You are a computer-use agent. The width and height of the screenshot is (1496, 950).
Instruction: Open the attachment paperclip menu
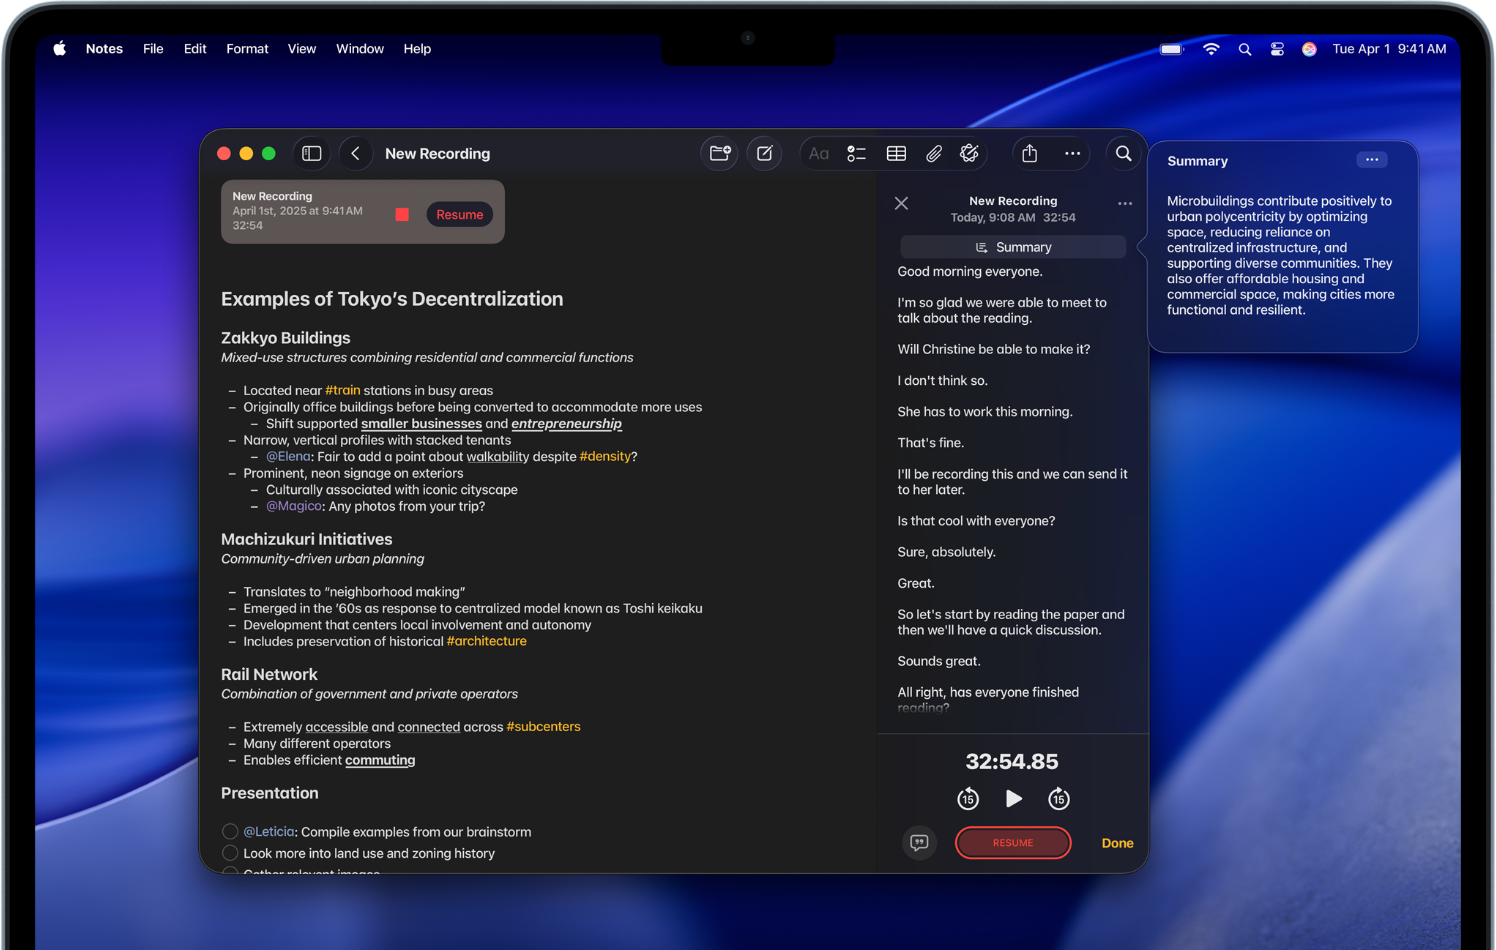tap(934, 153)
